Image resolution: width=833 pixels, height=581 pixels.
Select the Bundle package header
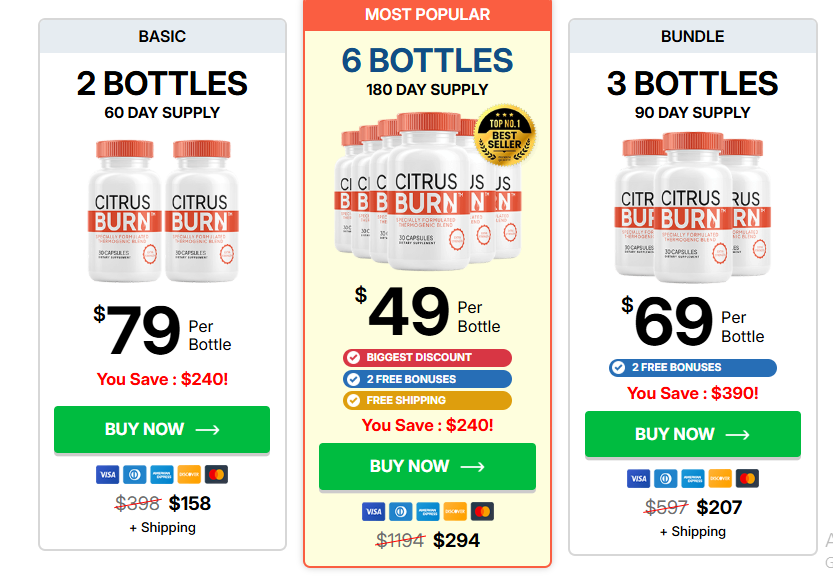tap(692, 36)
